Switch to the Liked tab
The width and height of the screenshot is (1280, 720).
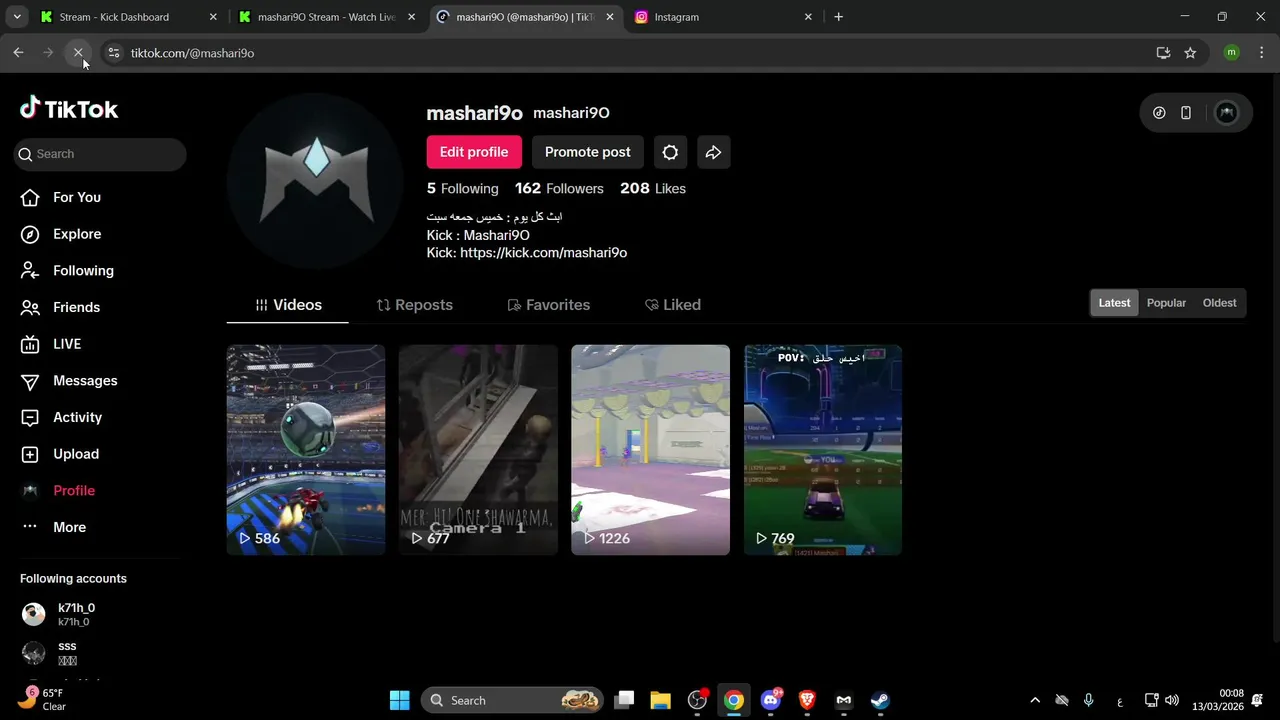(673, 305)
